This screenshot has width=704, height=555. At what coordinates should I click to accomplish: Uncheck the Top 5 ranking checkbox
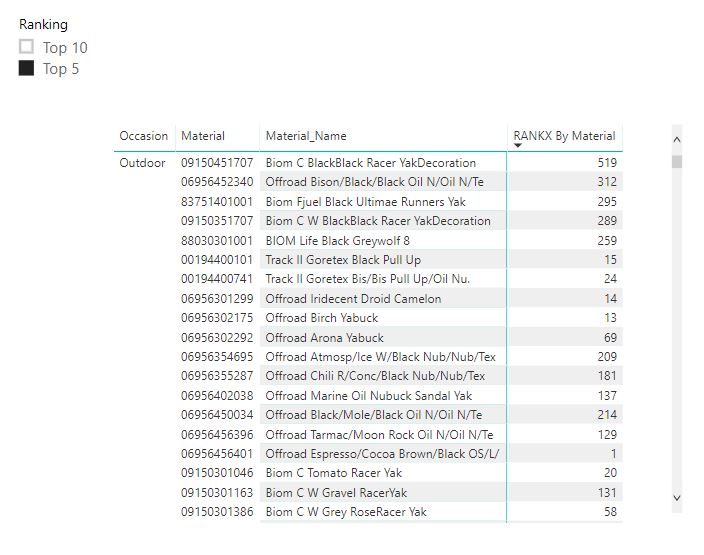pos(26,68)
